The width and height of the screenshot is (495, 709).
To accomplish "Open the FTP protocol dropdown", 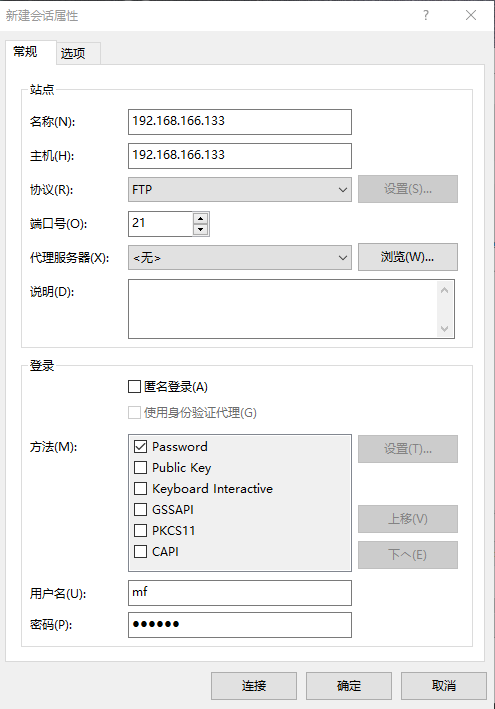I will [240, 189].
